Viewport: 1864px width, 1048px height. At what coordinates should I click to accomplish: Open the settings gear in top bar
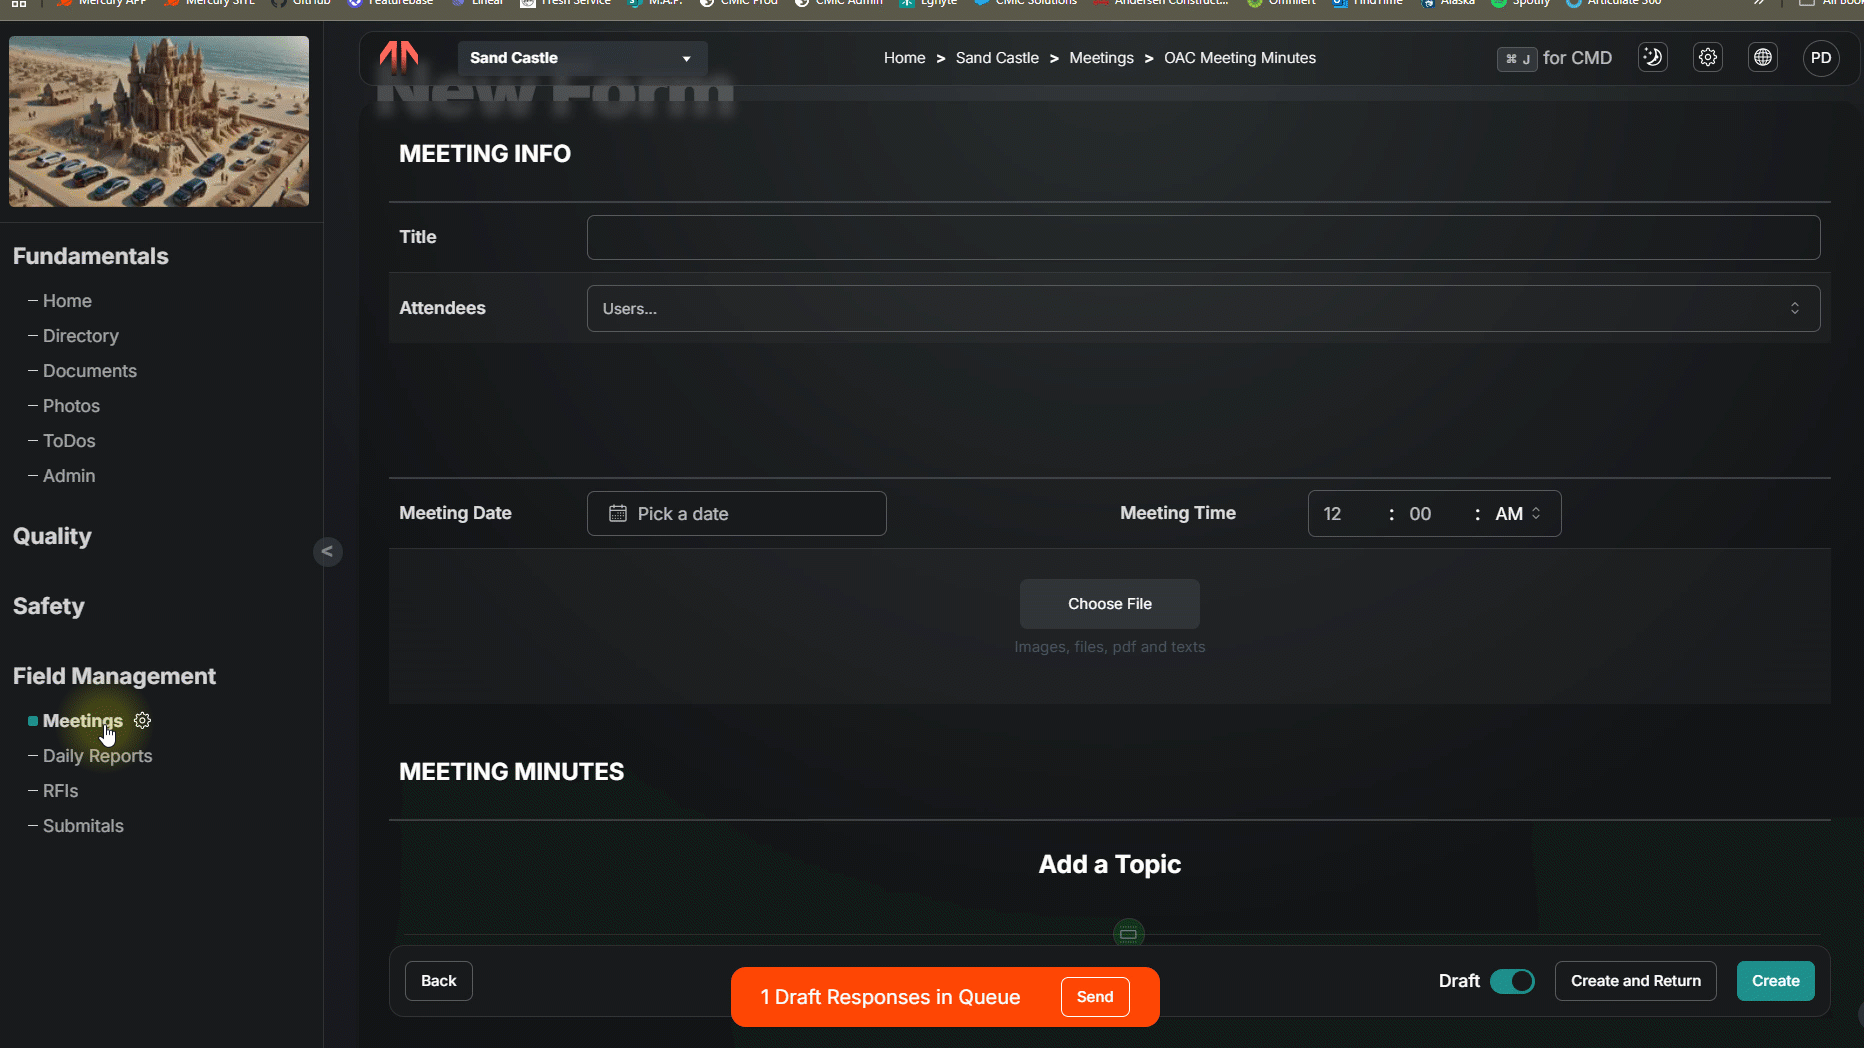point(1707,58)
